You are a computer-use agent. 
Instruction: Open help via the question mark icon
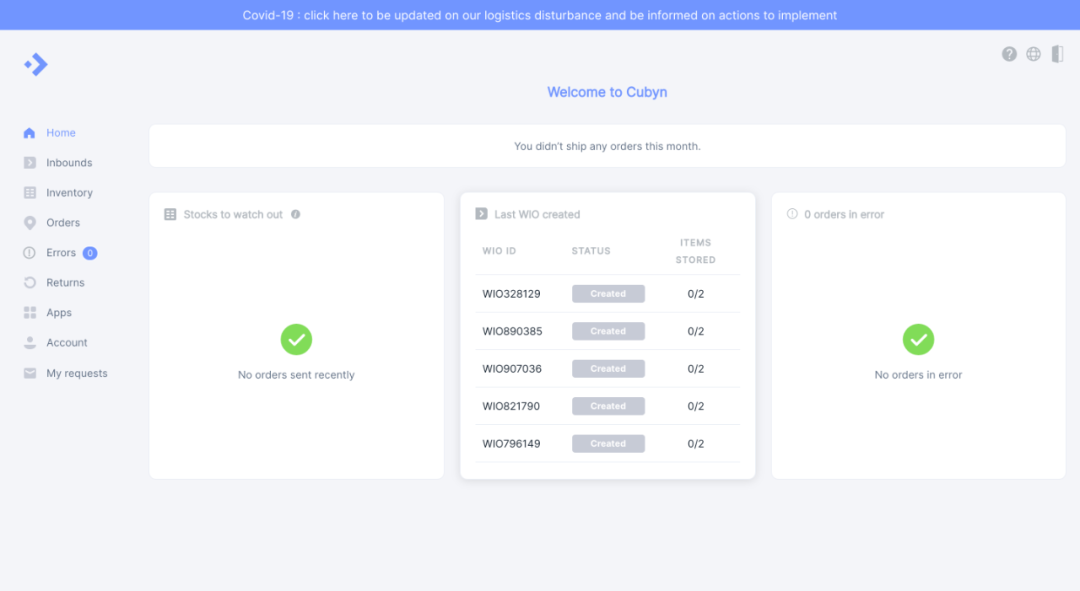pos(1009,54)
